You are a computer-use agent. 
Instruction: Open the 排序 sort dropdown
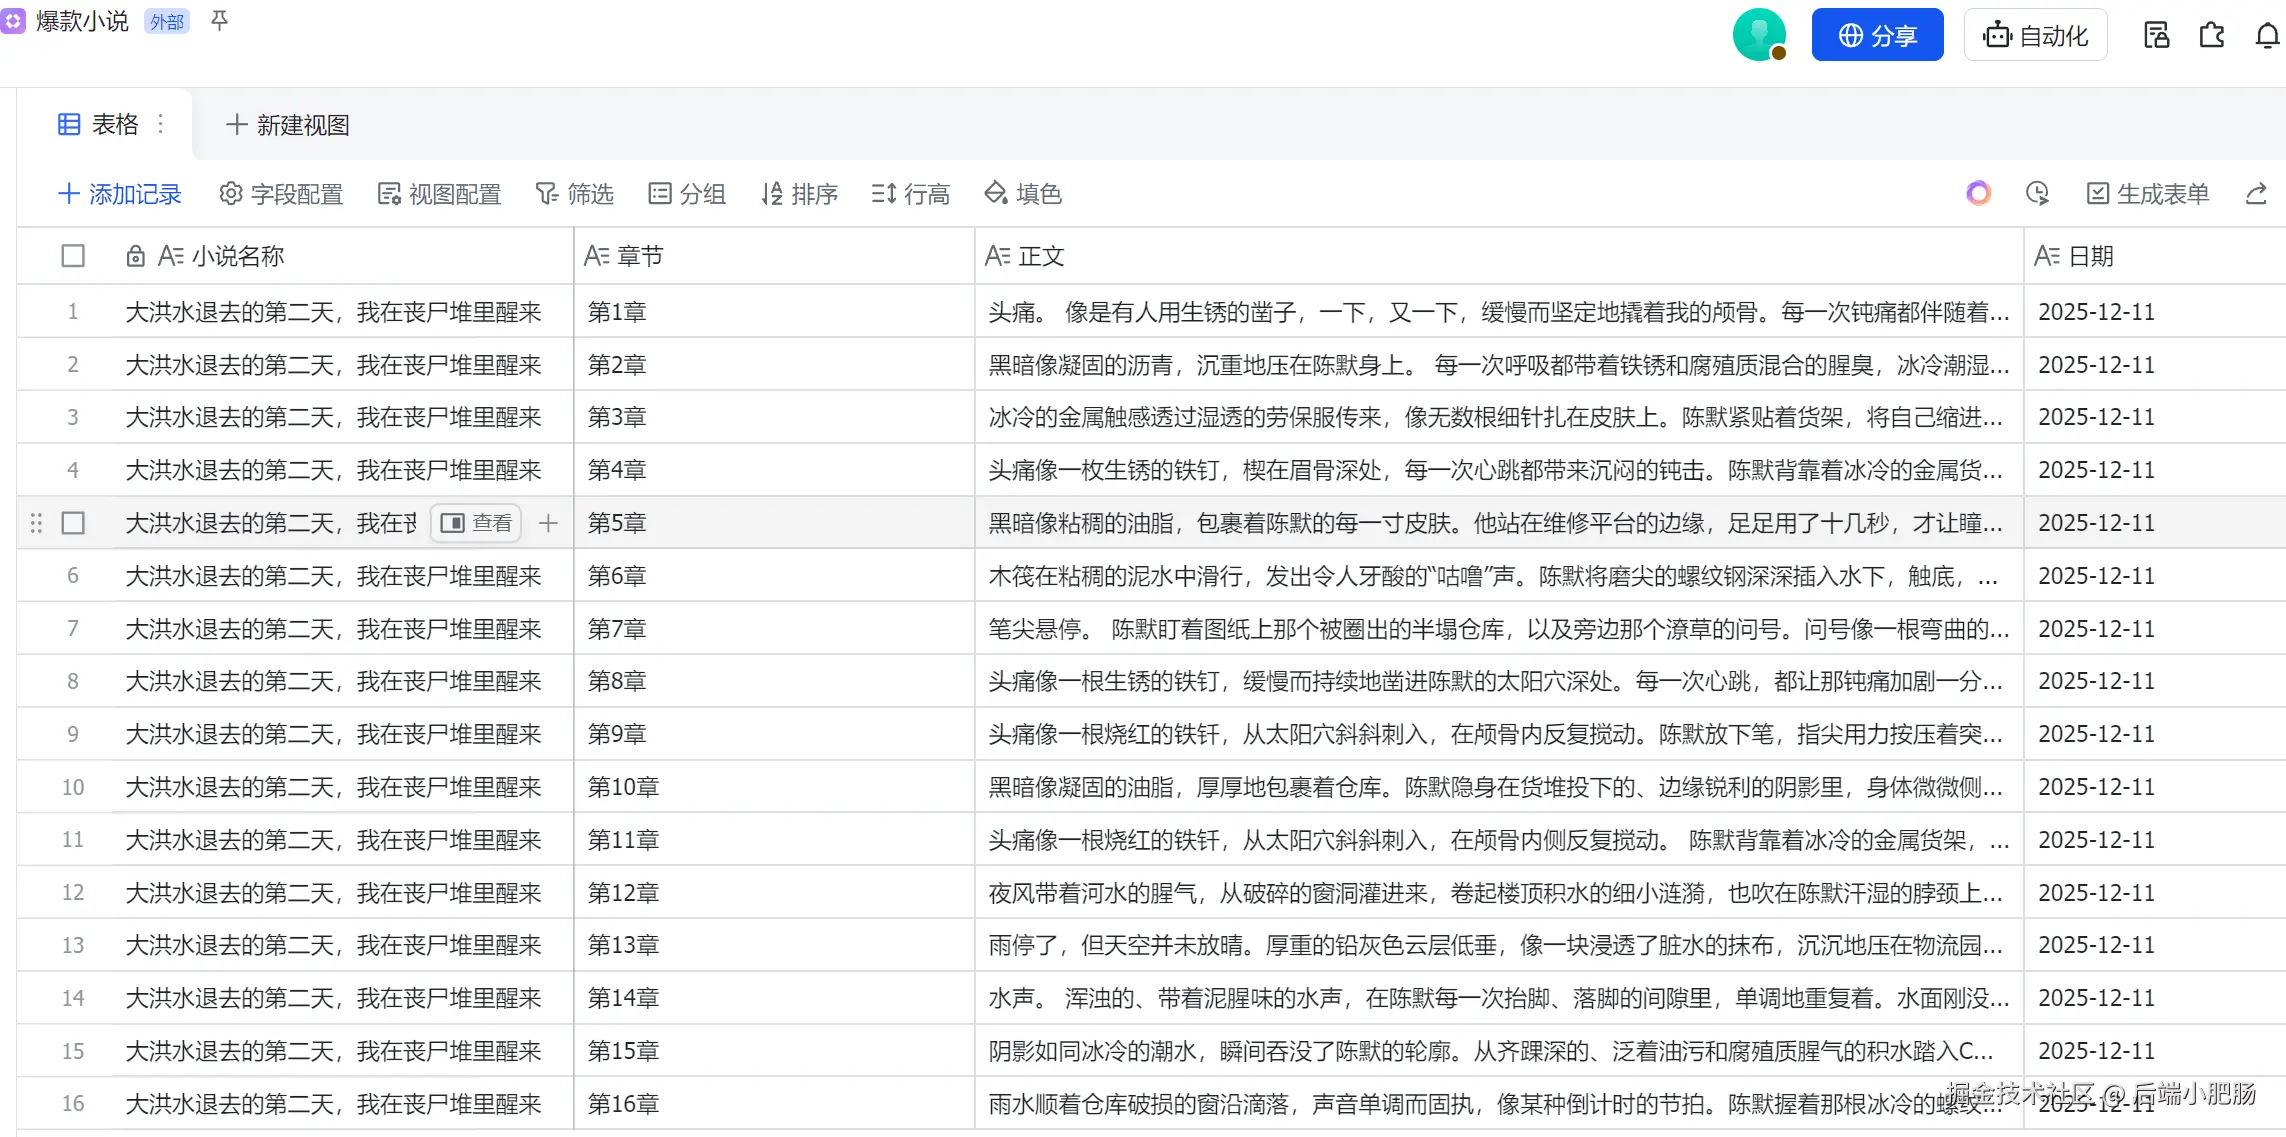click(799, 193)
